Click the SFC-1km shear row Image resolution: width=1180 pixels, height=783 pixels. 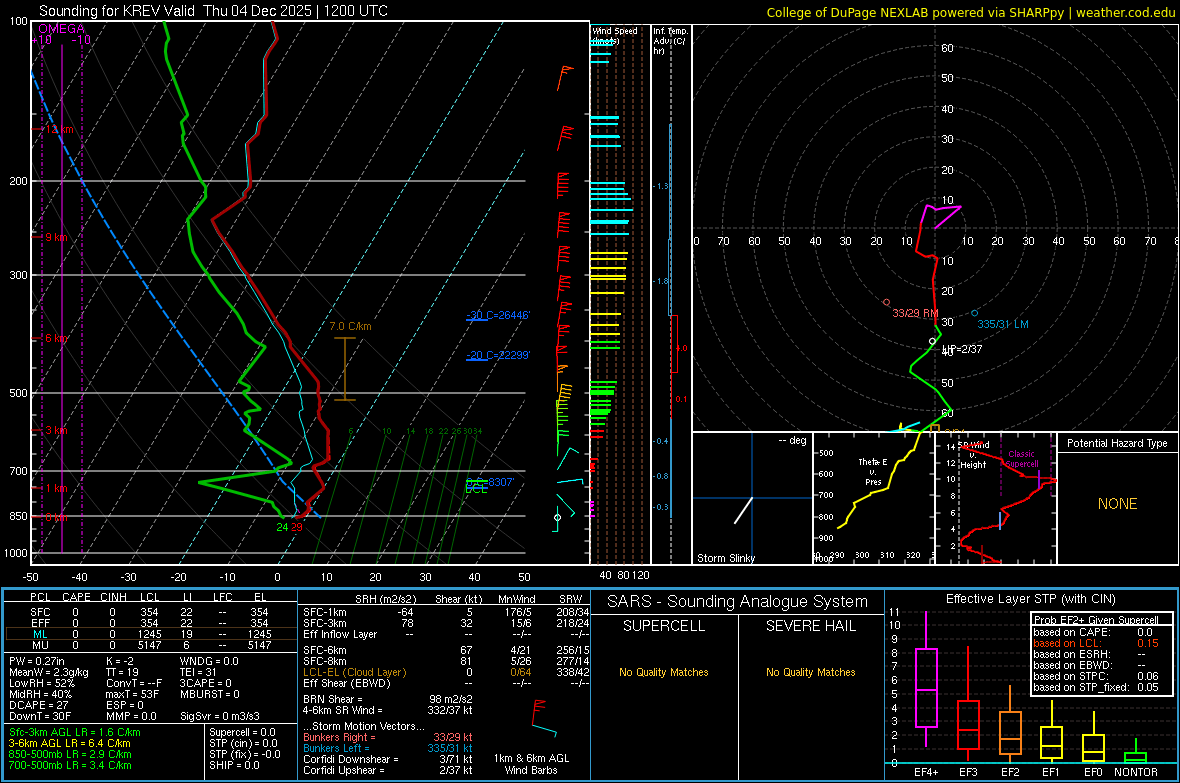click(x=446, y=612)
